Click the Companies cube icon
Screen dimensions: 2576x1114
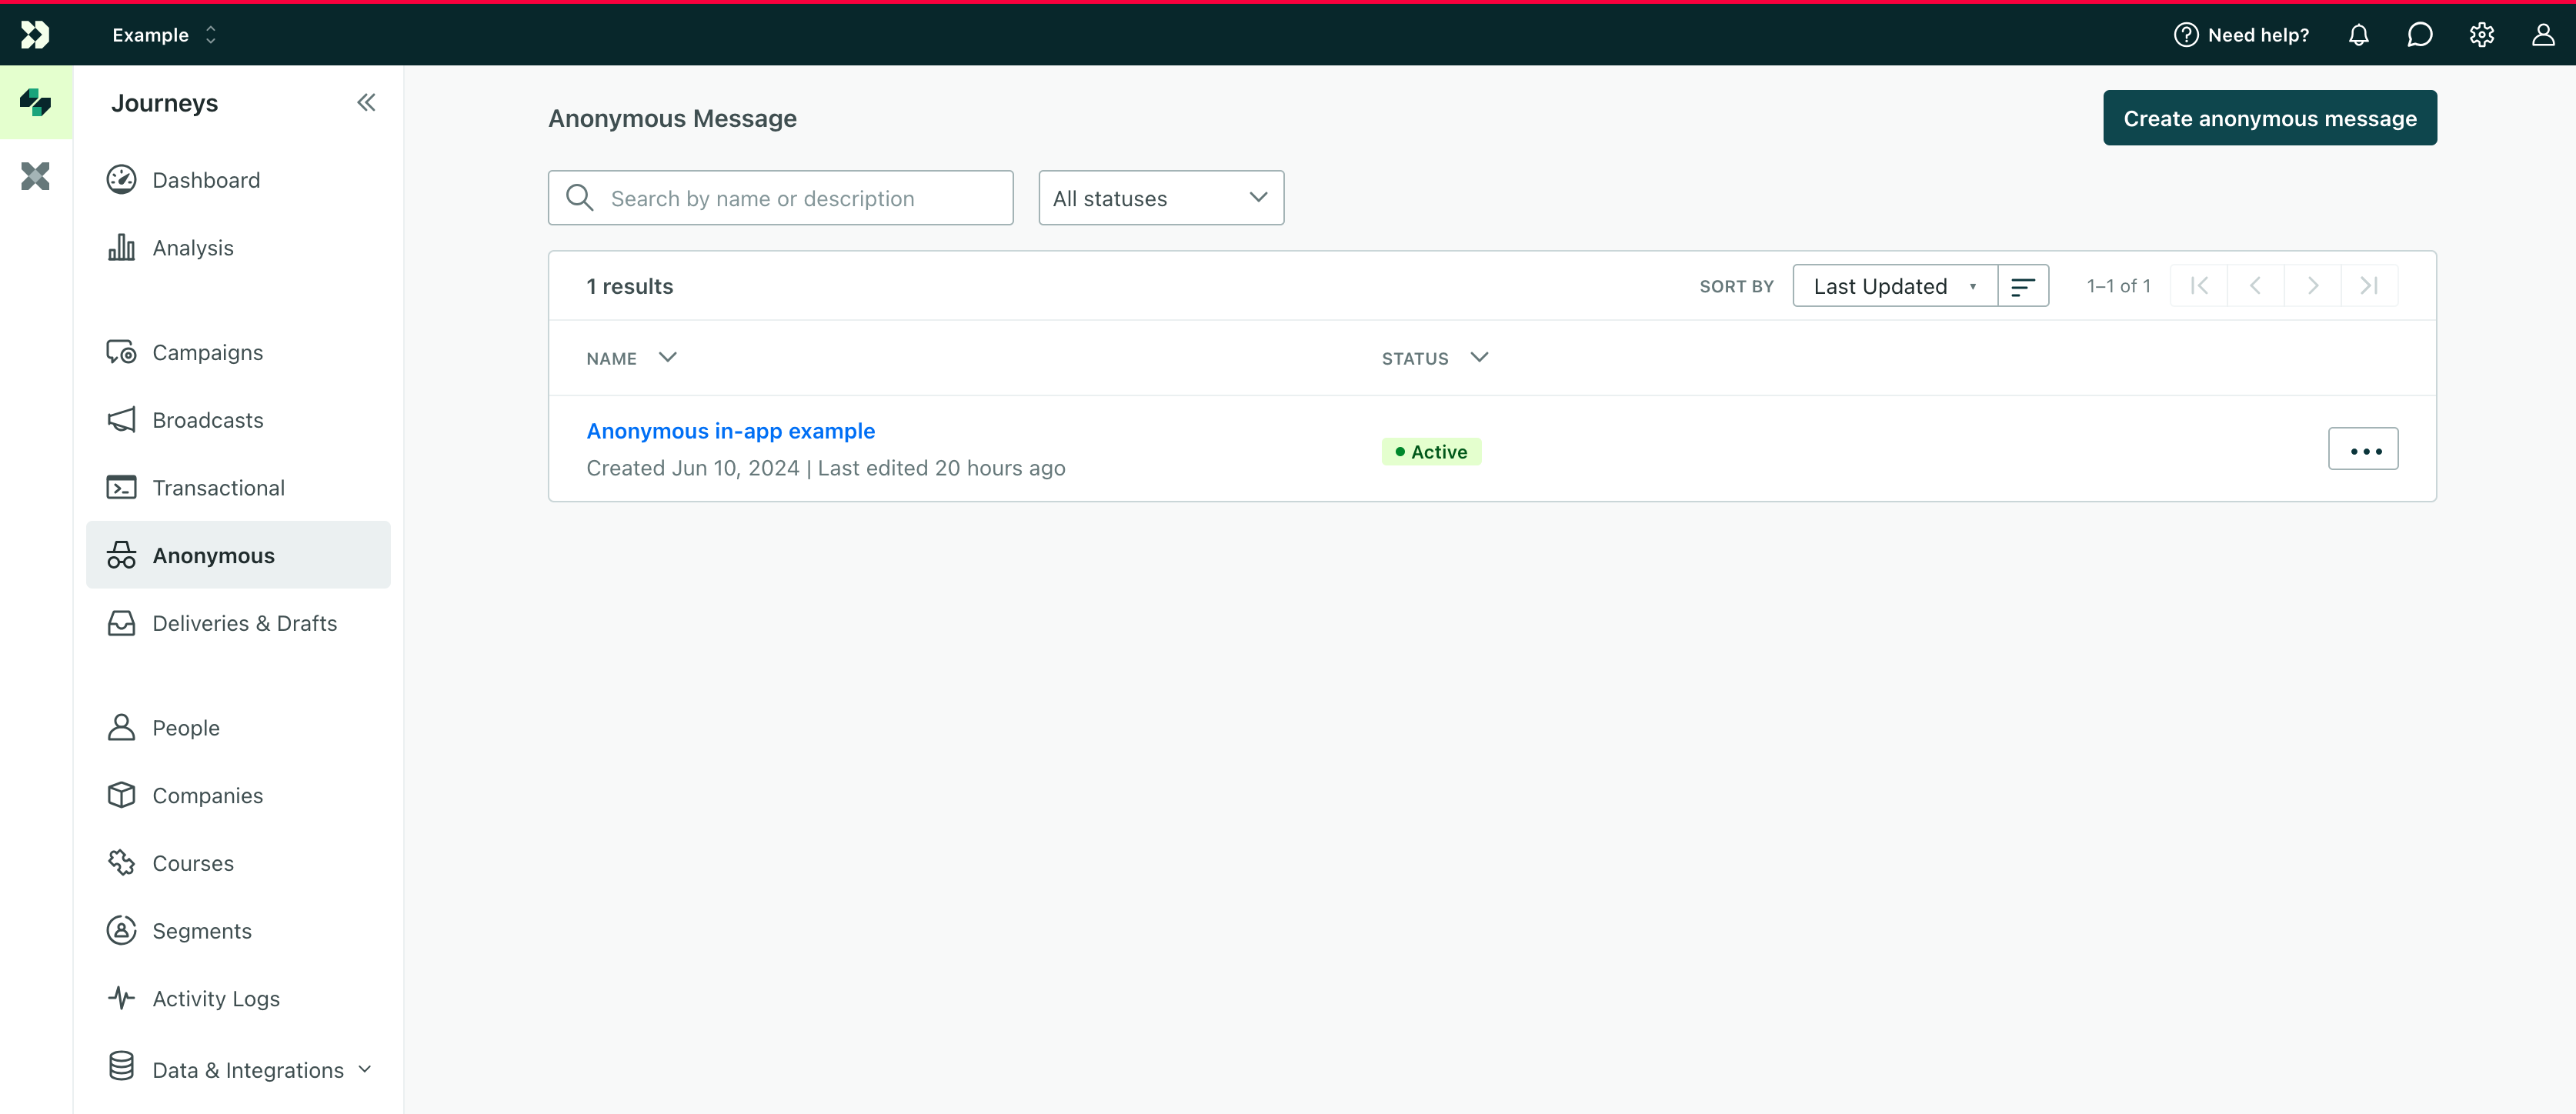click(x=122, y=795)
